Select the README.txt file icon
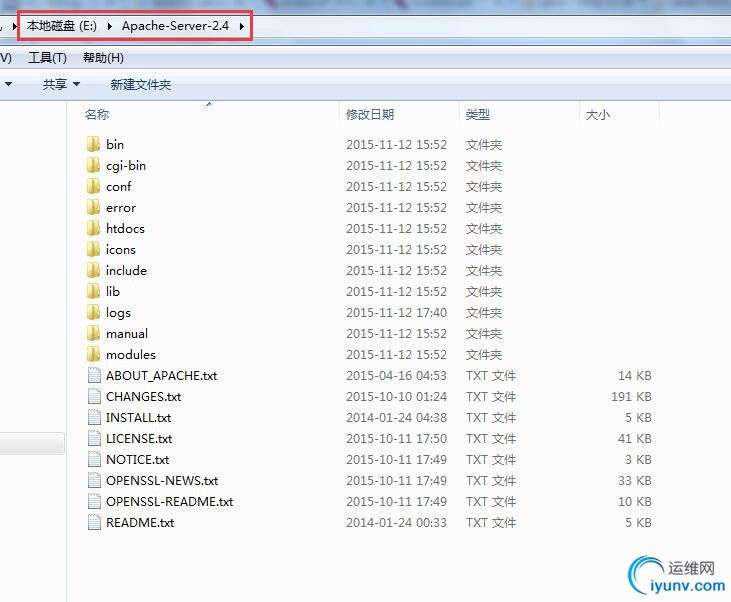The image size is (731, 602). [x=94, y=522]
